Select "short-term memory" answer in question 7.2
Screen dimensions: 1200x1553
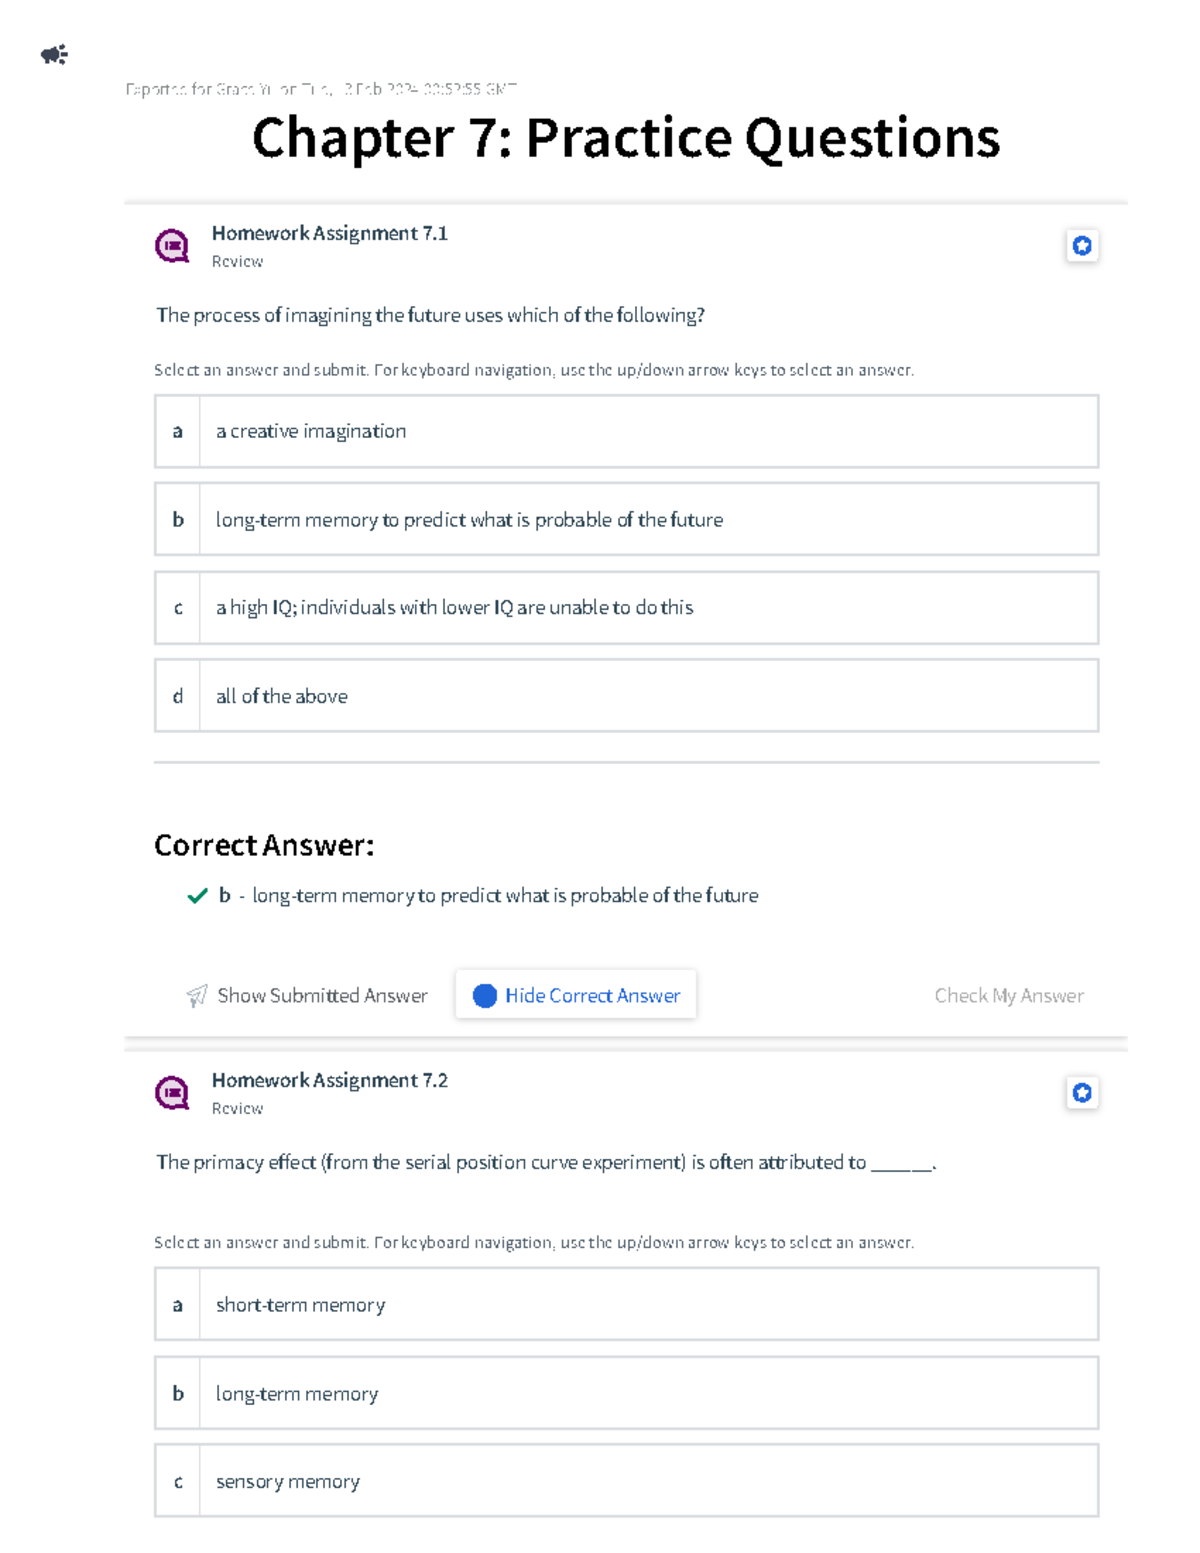[626, 1304]
